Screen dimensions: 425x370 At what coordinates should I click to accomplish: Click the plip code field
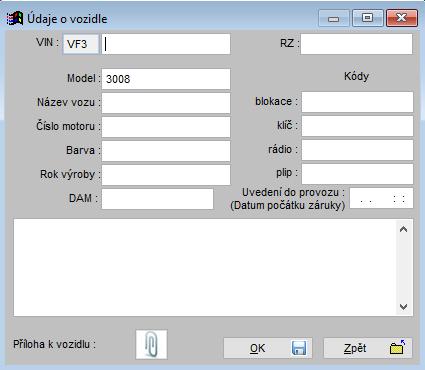[x=357, y=174]
